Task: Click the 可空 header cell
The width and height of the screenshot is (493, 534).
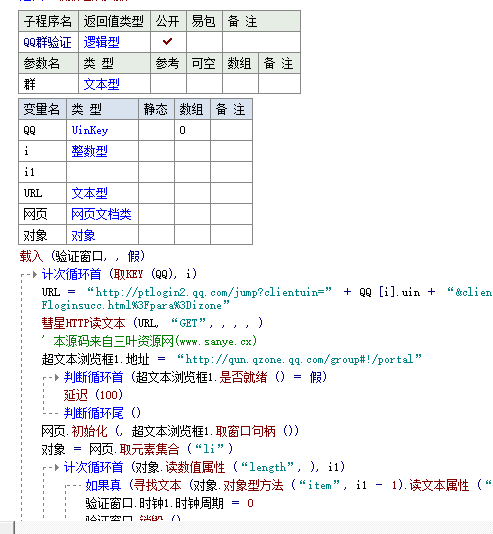Action: click(204, 63)
